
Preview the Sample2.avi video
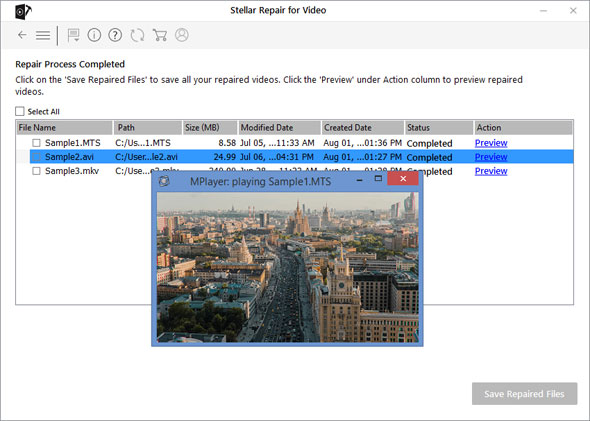pos(491,157)
